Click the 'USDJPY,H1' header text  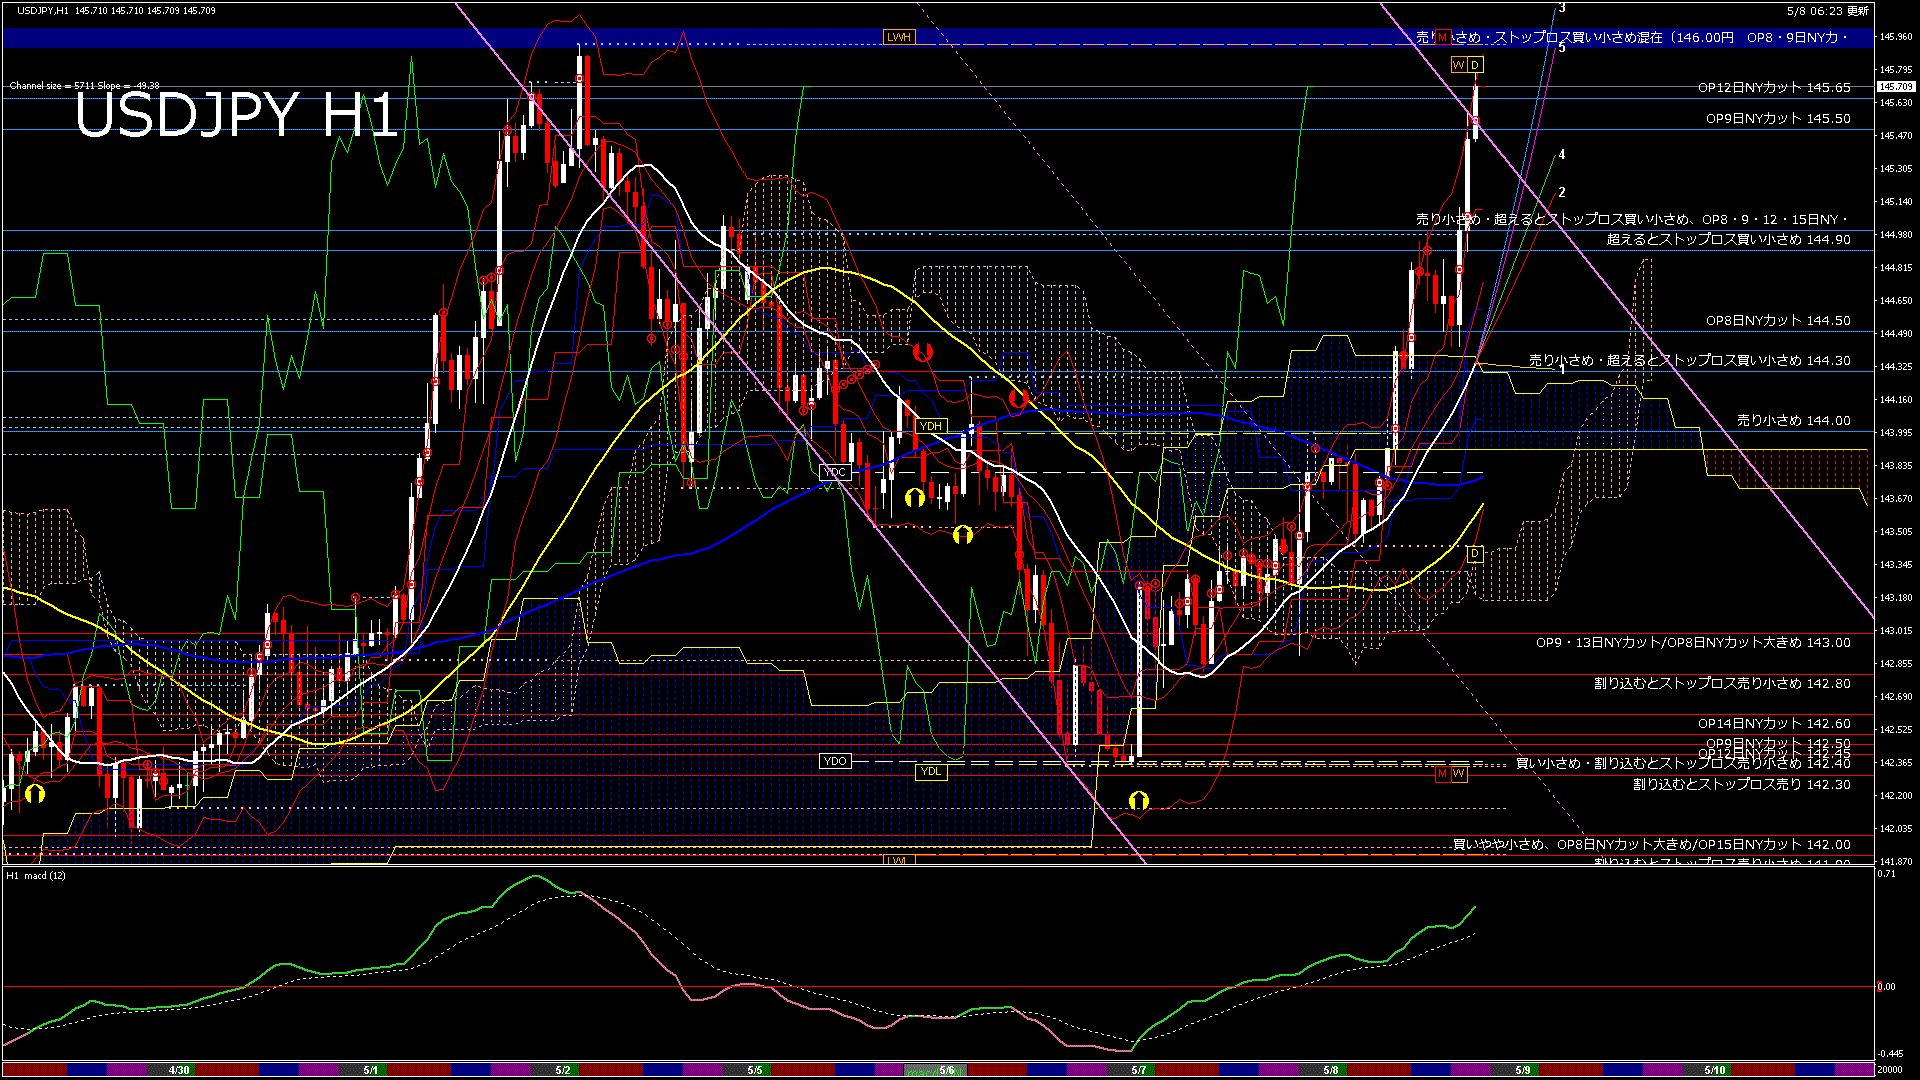[43, 10]
